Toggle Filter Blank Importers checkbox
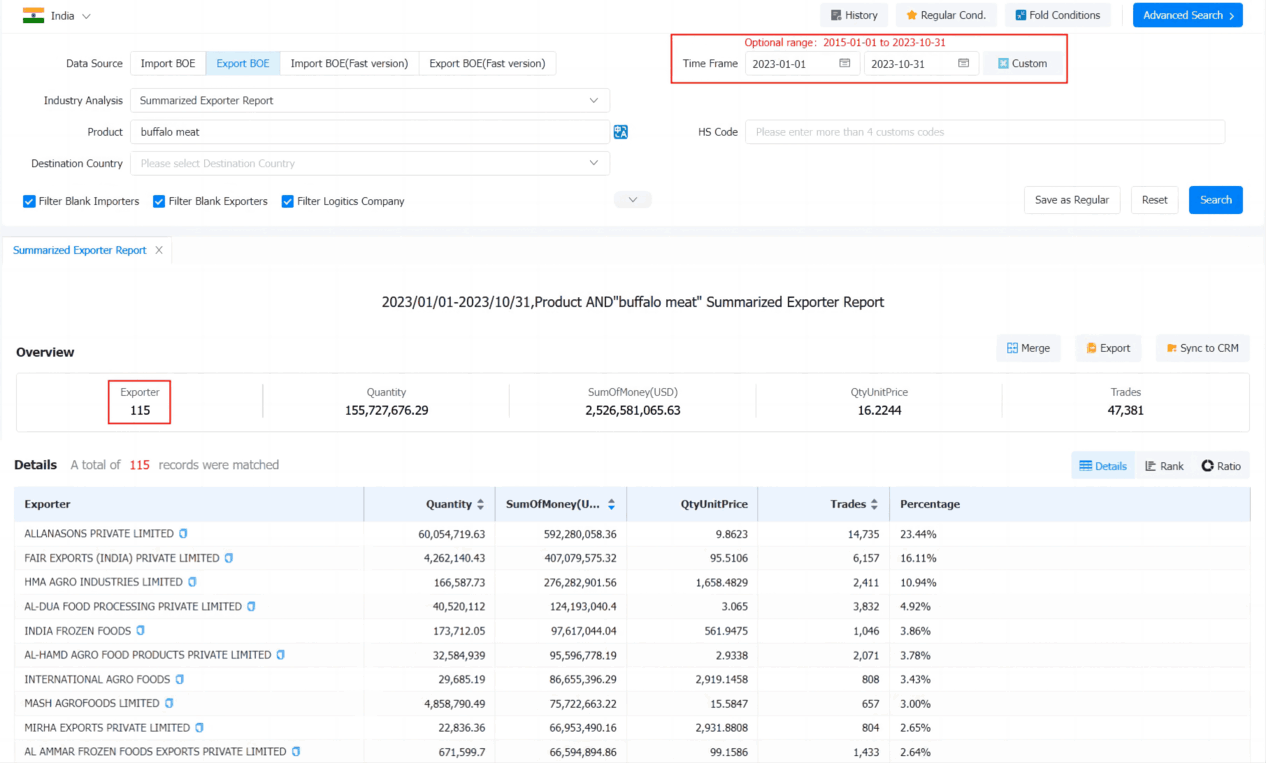The height and width of the screenshot is (763, 1266). click(x=29, y=201)
